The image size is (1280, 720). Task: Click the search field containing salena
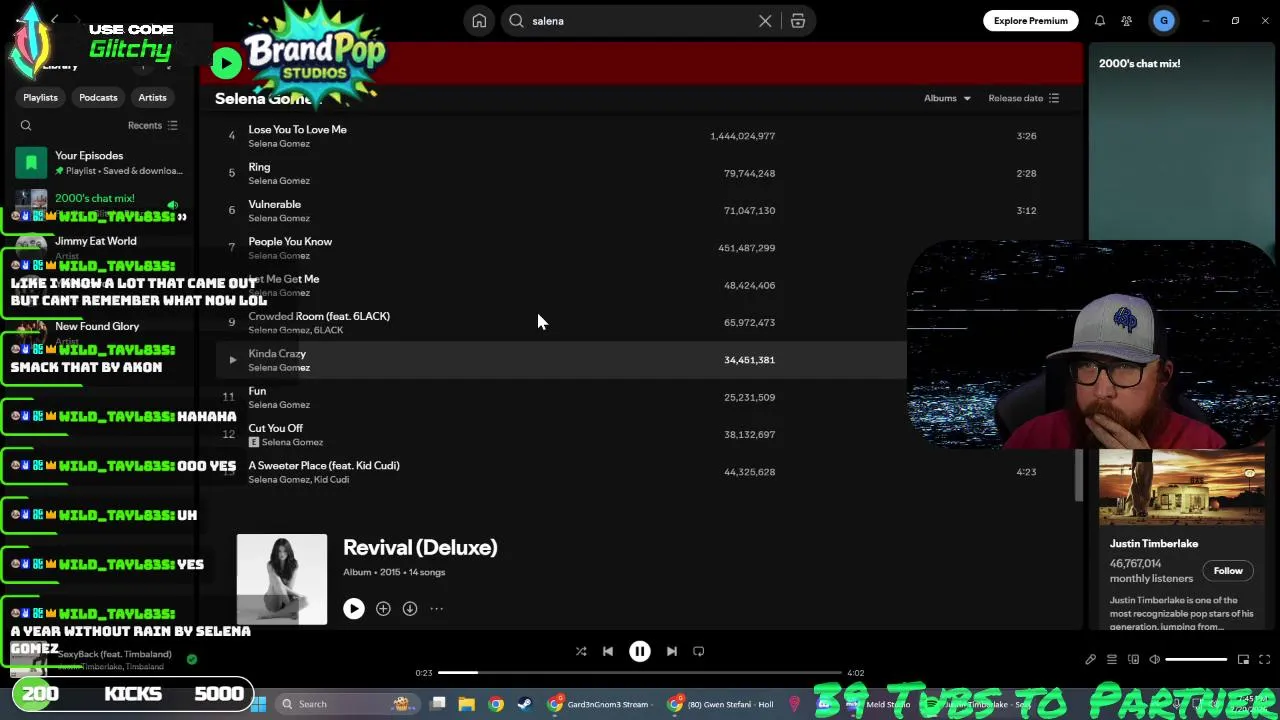(640, 21)
